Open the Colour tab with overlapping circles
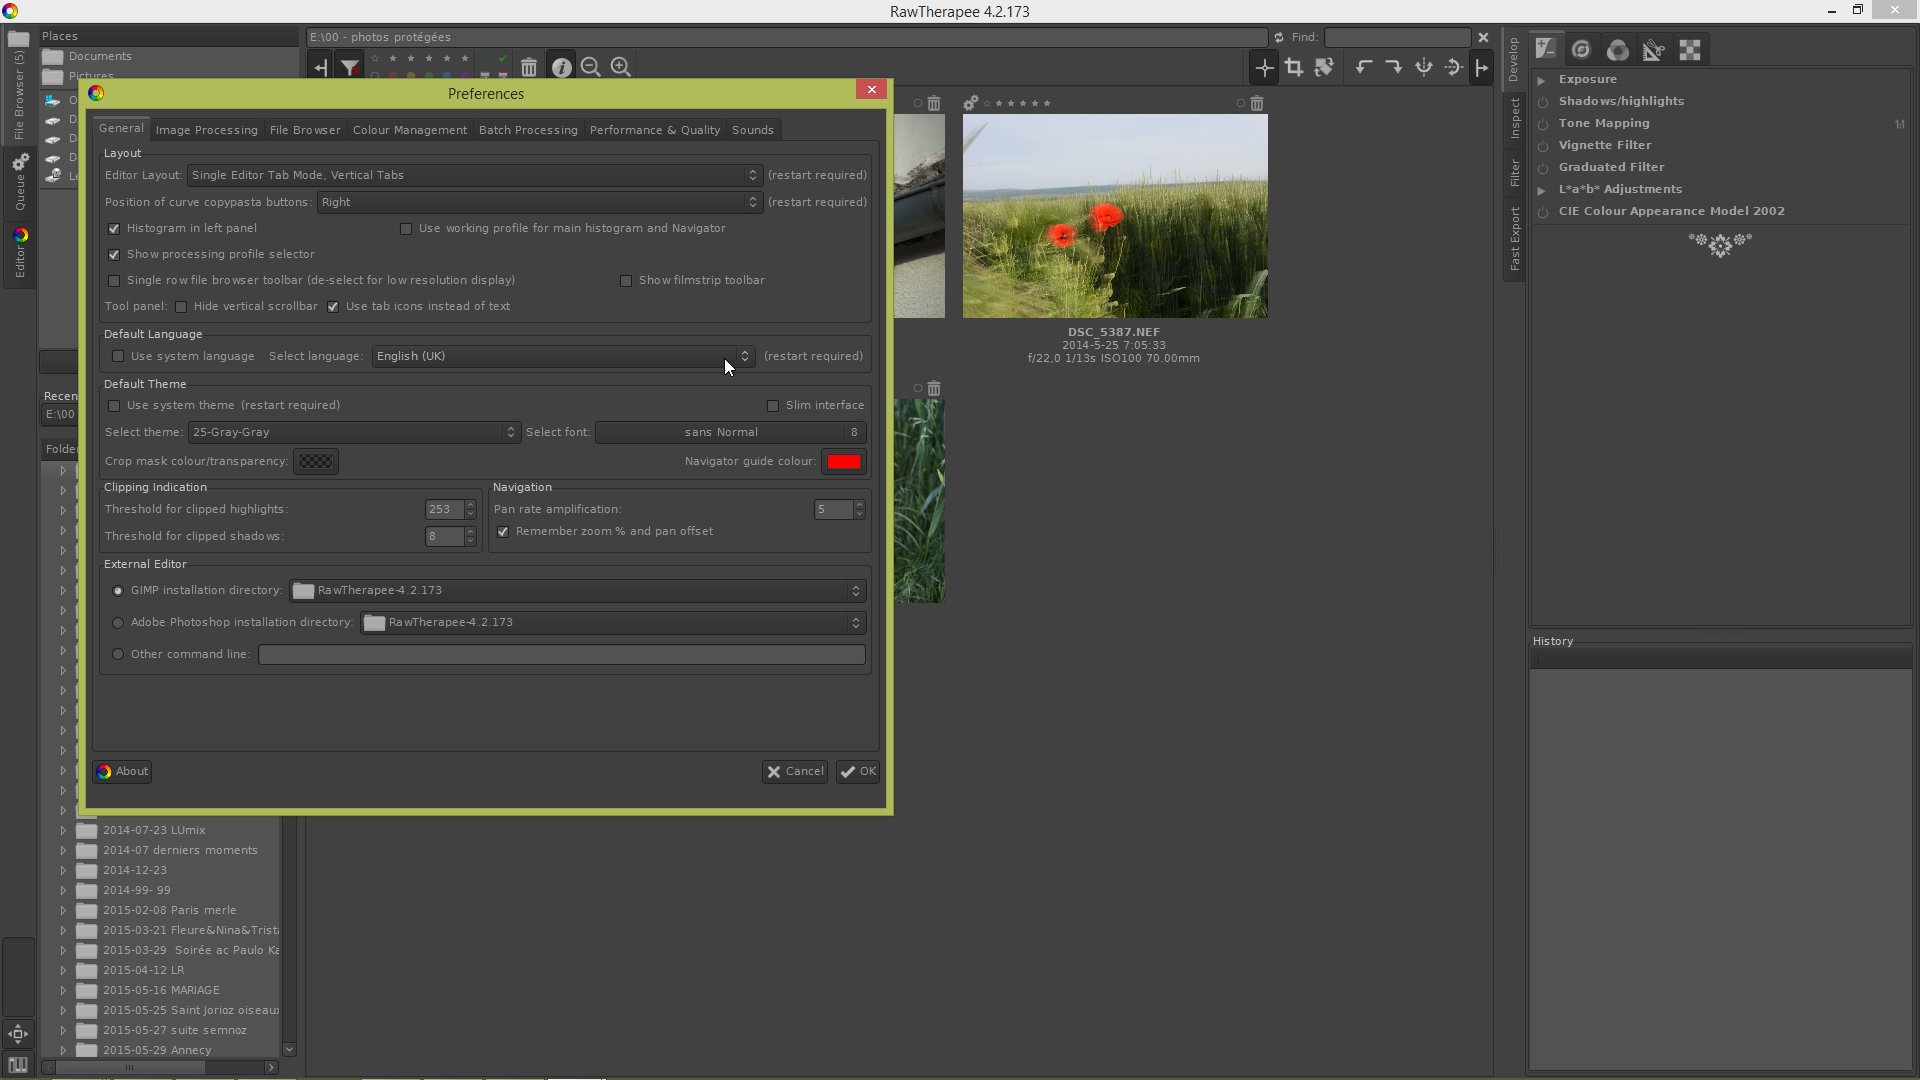This screenshot has height=1080, width=1920. coord(1617,50)
